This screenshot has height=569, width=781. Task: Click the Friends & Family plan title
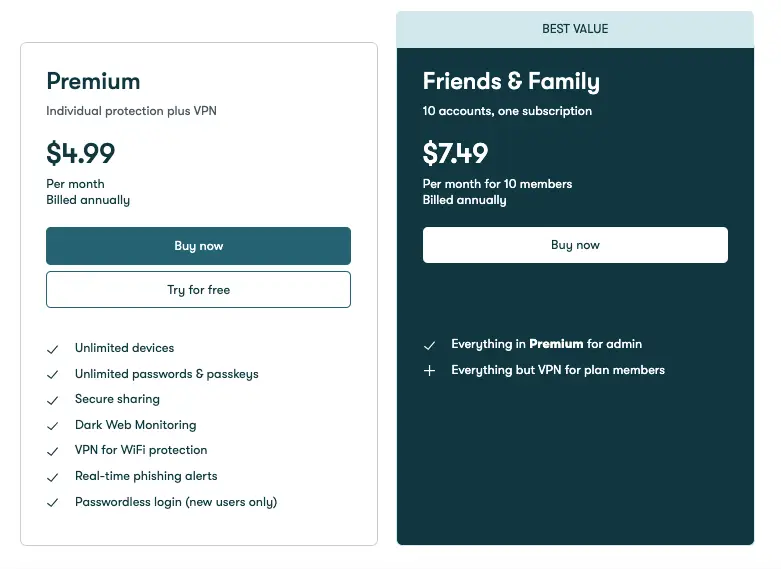point(511,82)
